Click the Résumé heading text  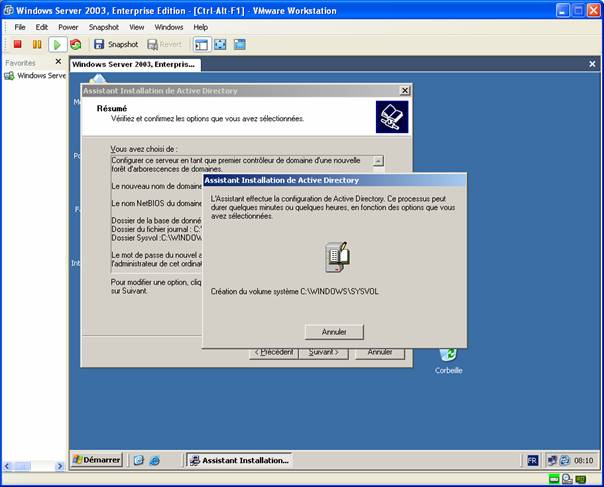pos(112,108)
